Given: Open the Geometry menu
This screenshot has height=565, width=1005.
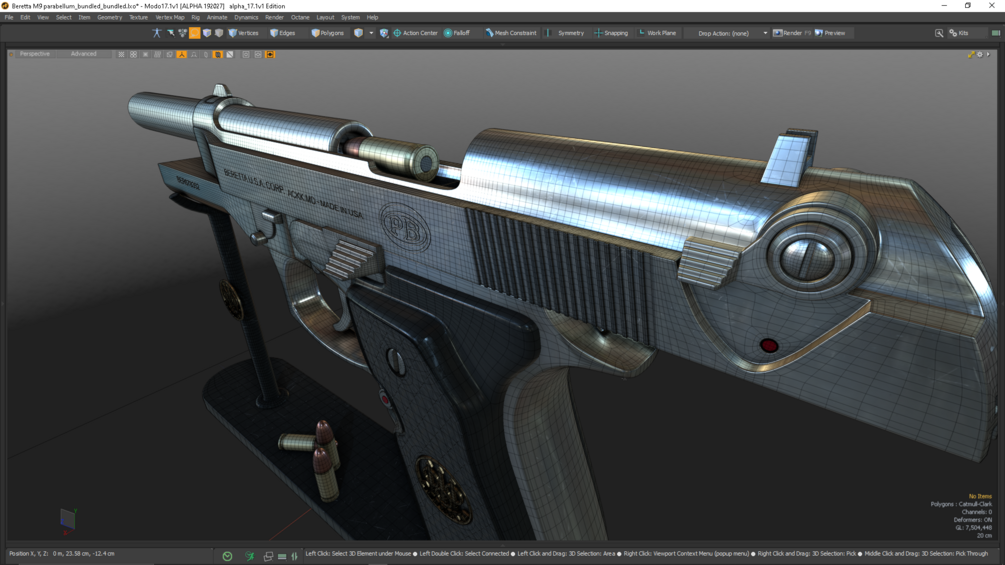Looking at the screenshot, I should coord(110,17).
